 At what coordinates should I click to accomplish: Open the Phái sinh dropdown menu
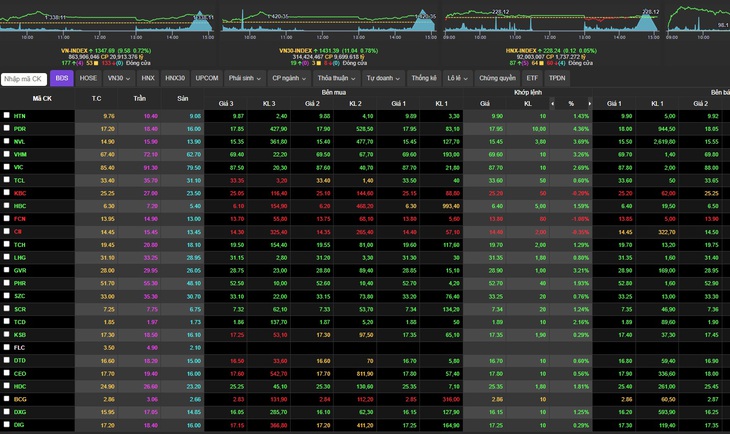click(x=244, y=78)
